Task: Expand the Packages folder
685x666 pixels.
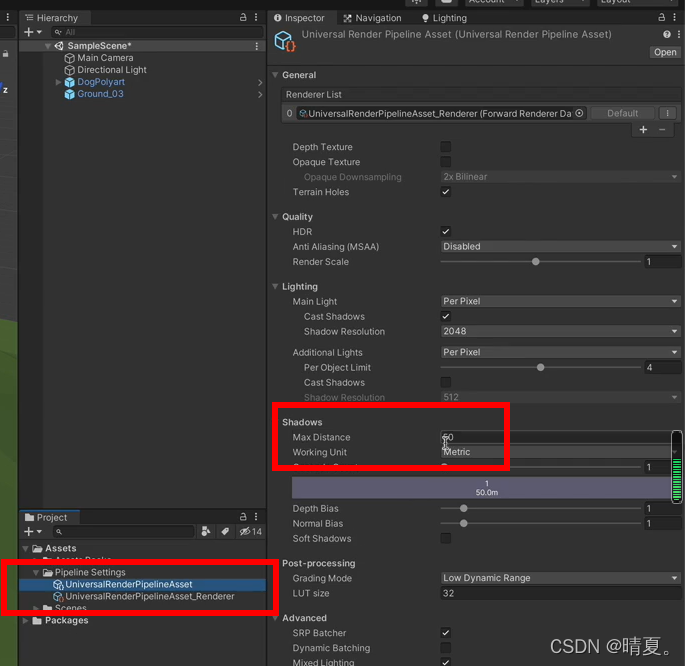Action: pyautogui.click(x=25, y=620)
